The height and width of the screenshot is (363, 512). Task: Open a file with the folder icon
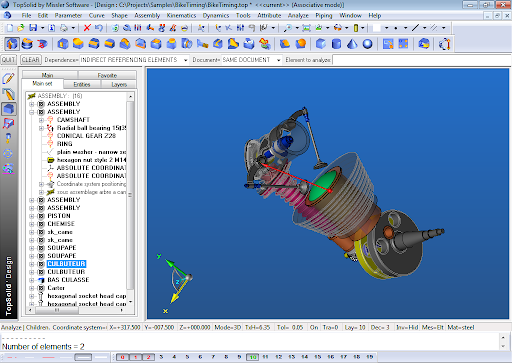[x=21, y=28]
